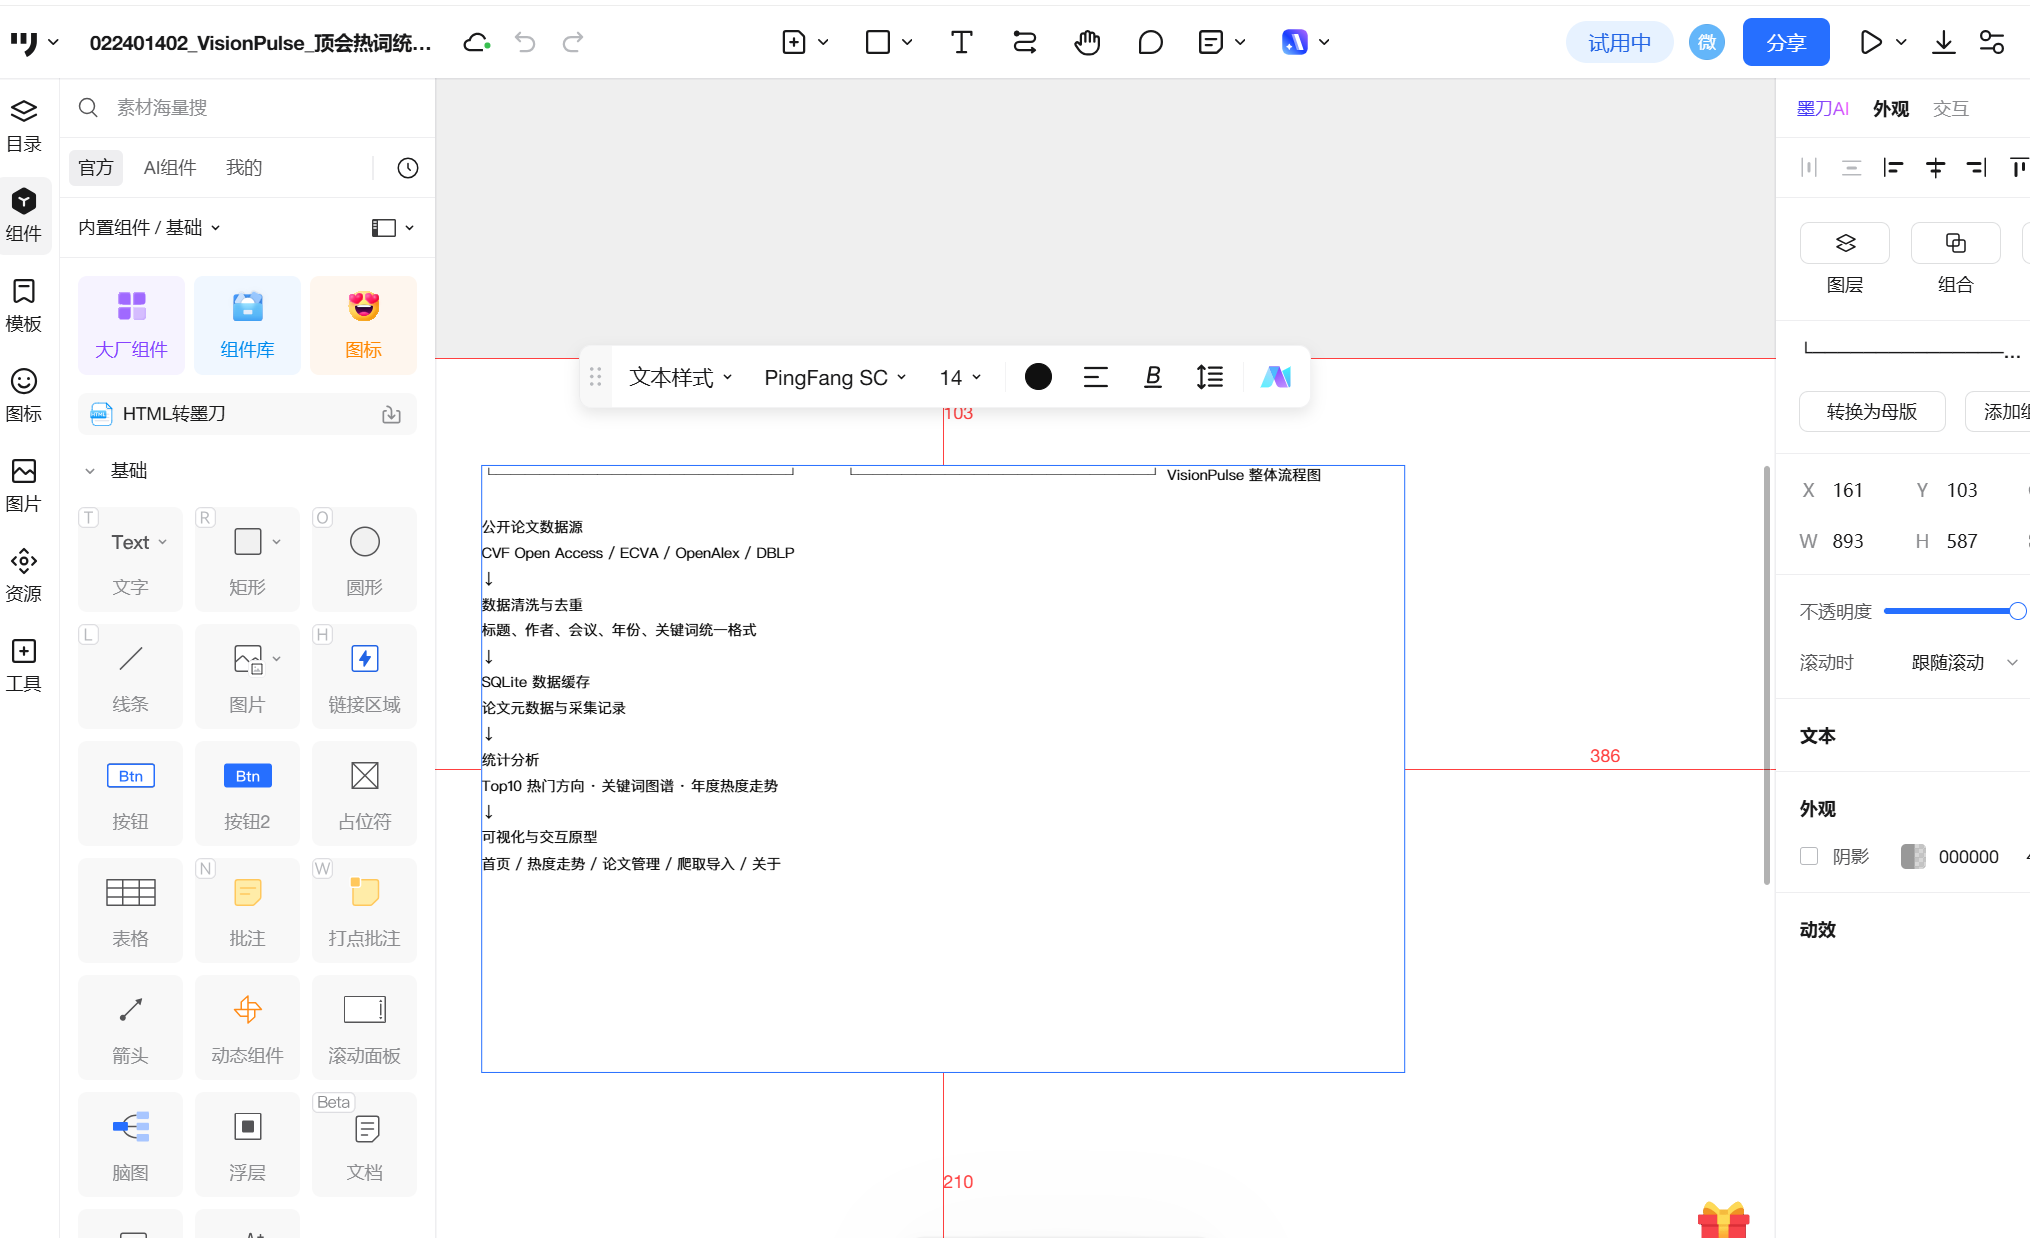Click the 分享 share button
This screenshot has width=2030, height=1238.
[1785, 42]
